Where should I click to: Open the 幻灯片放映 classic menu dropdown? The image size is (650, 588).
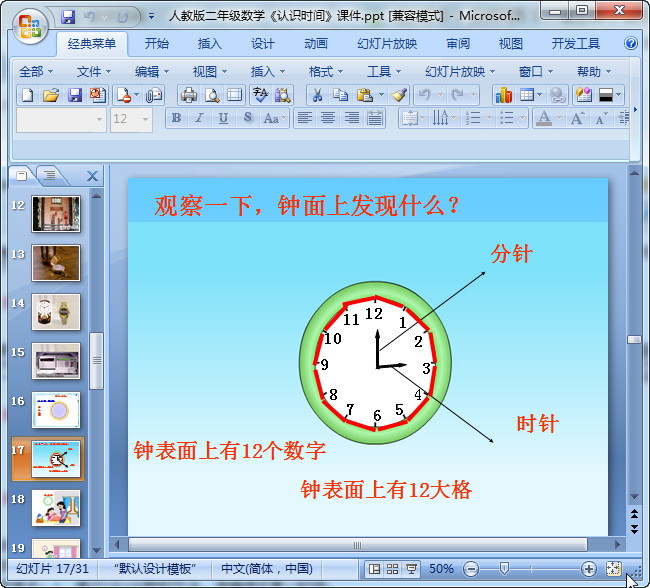460,72
